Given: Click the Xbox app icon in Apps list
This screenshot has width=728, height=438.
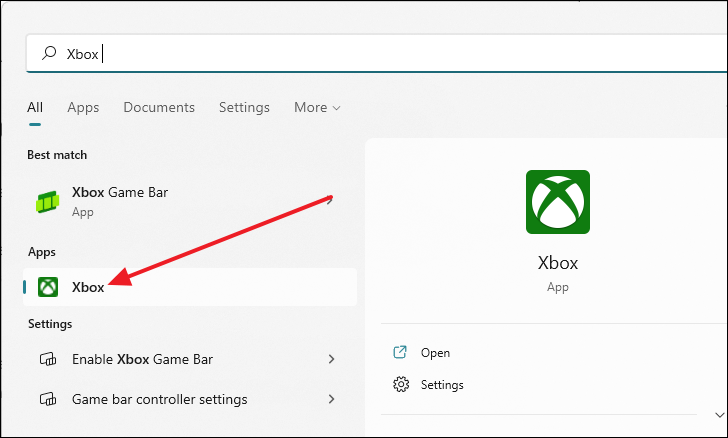Looking at the screenshot, I should [x=48, y=287].
